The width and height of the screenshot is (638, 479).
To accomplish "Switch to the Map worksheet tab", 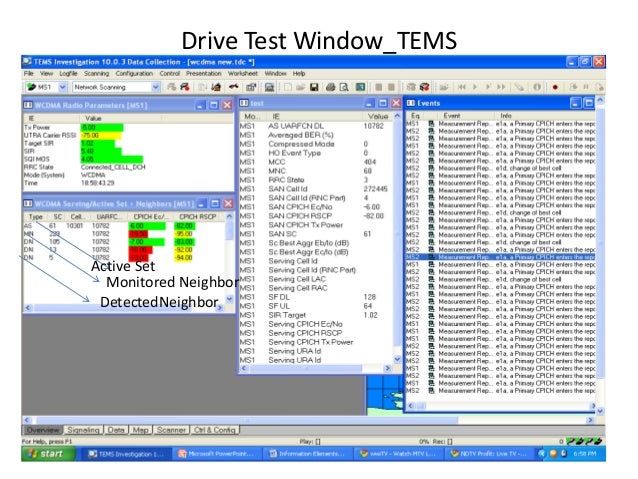I will point(140,430).
